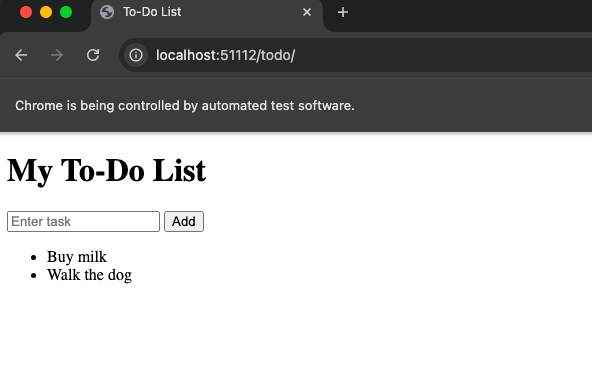Image resolution: width=592 pixels, height=392 pixels.
Task: Close the window with red button
Action: [26, 12]
